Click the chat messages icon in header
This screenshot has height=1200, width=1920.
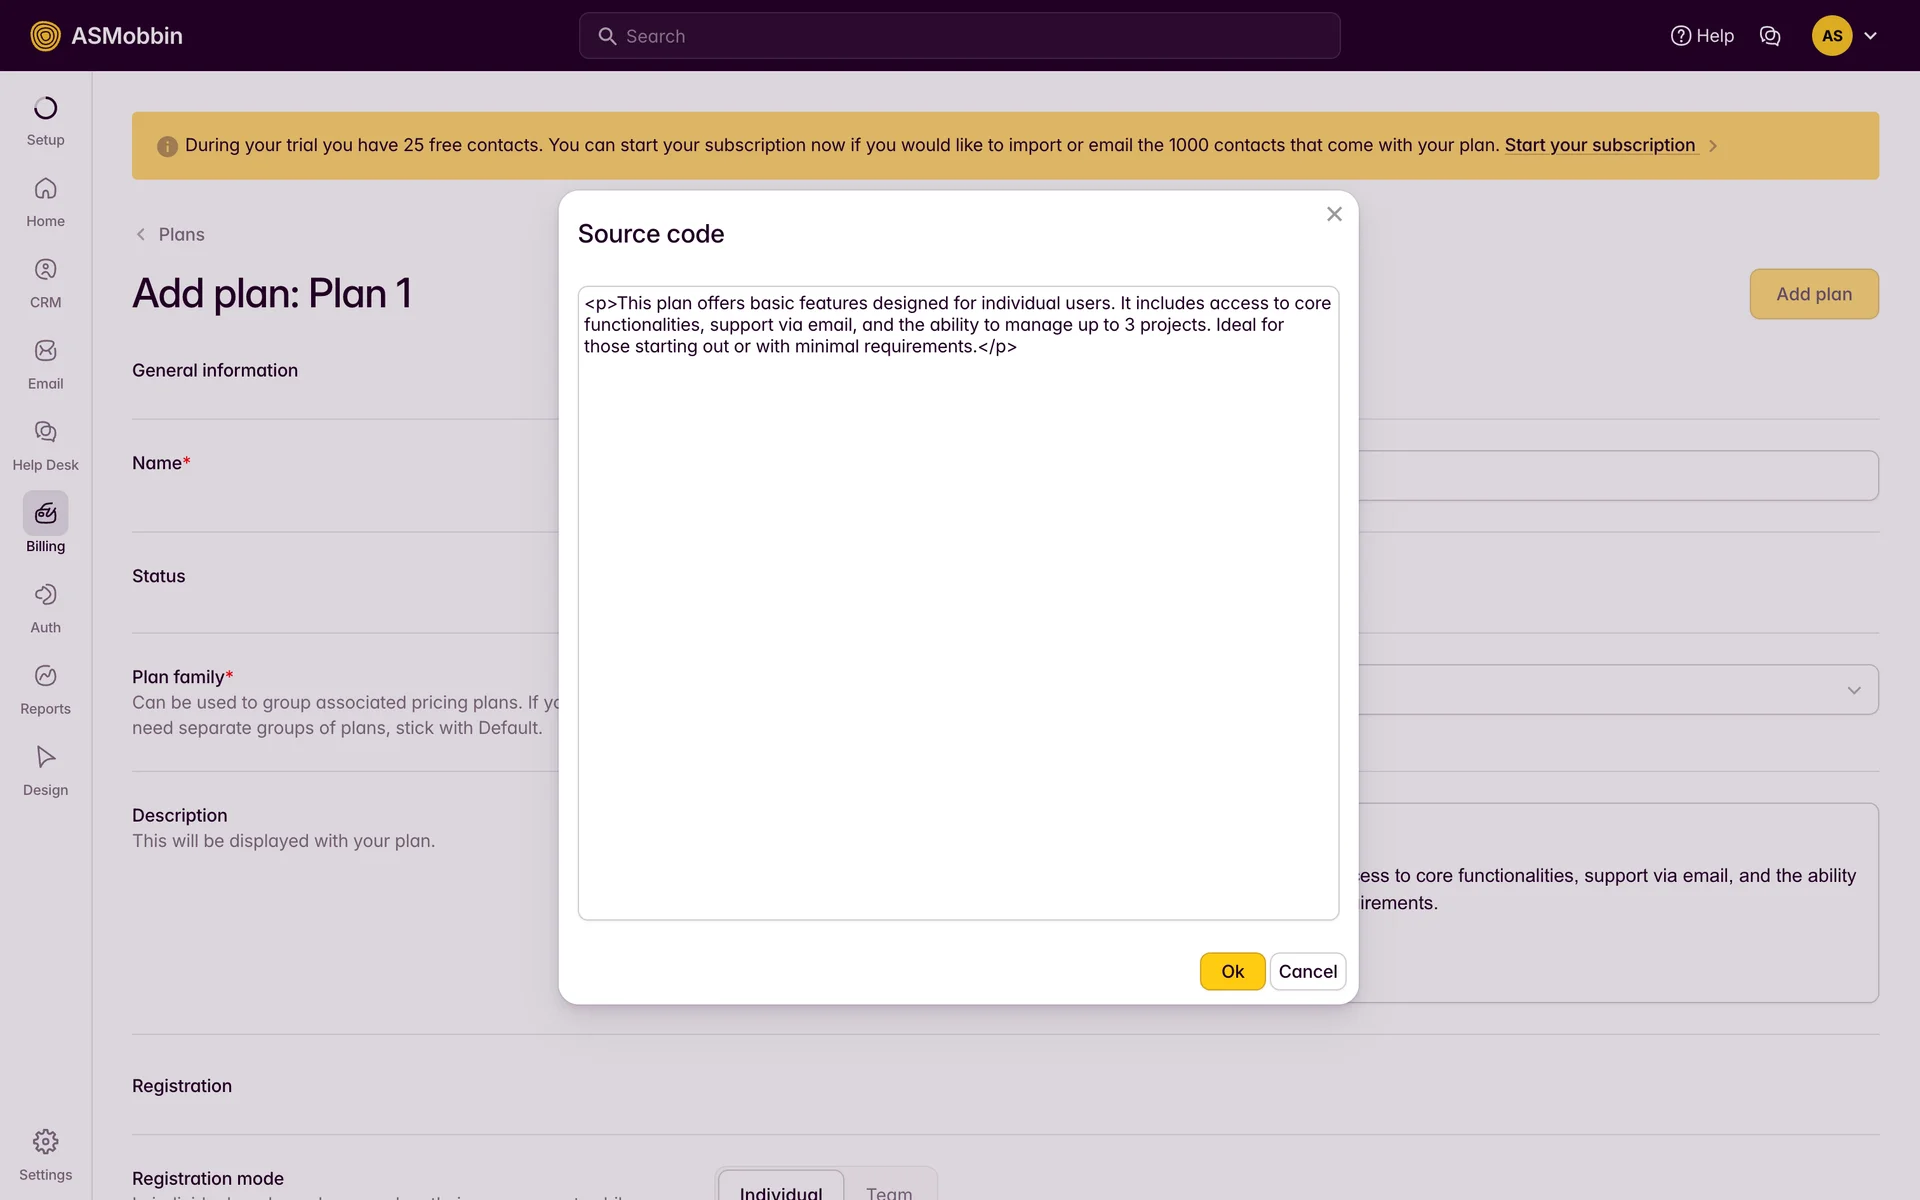point(1769,36)
